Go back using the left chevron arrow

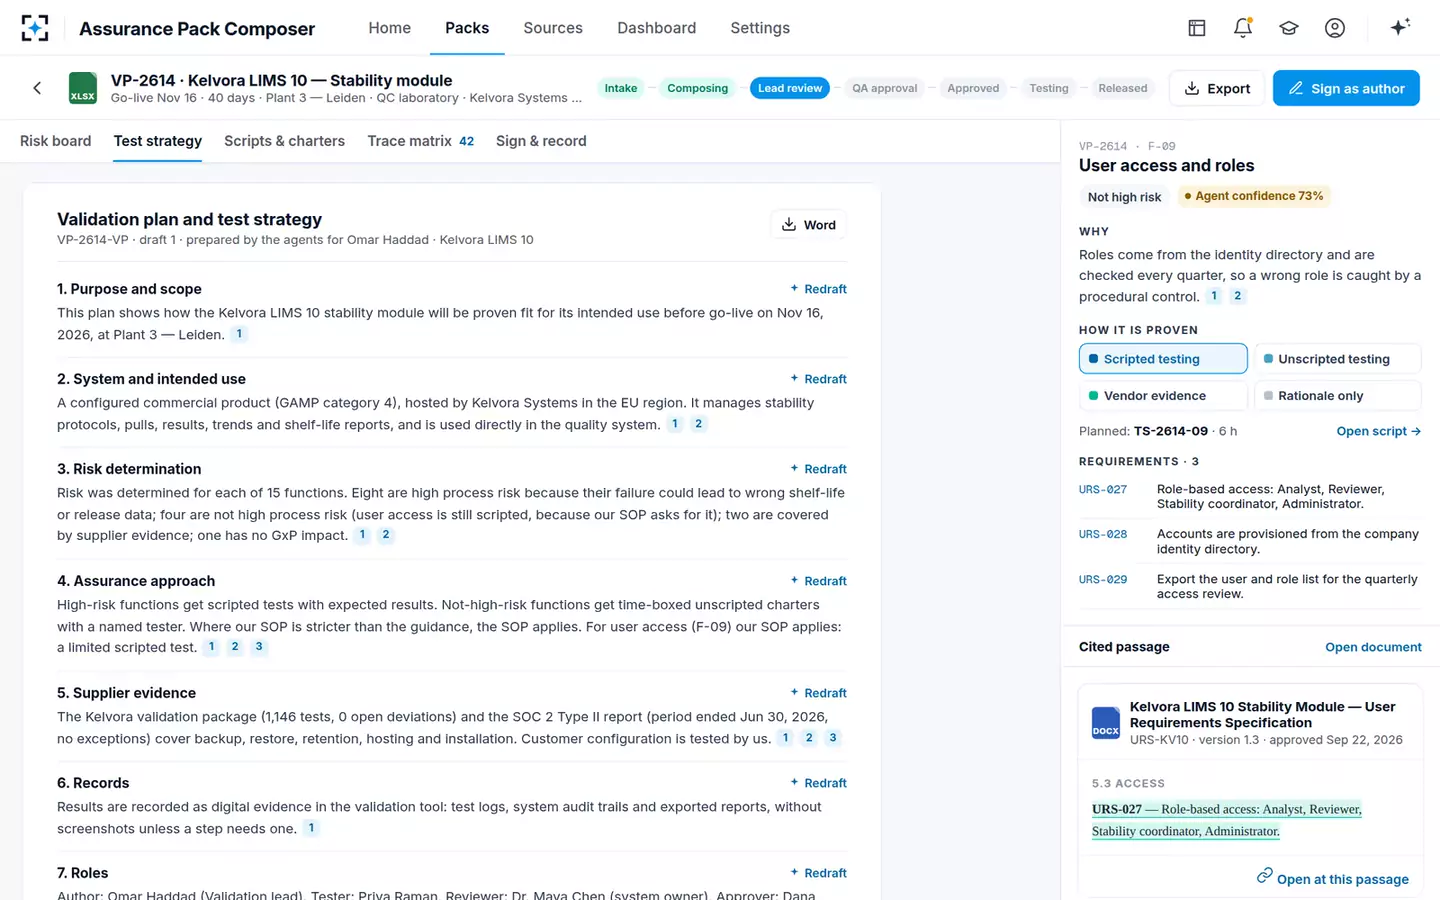pyautogui.click(x=37, y=88)
